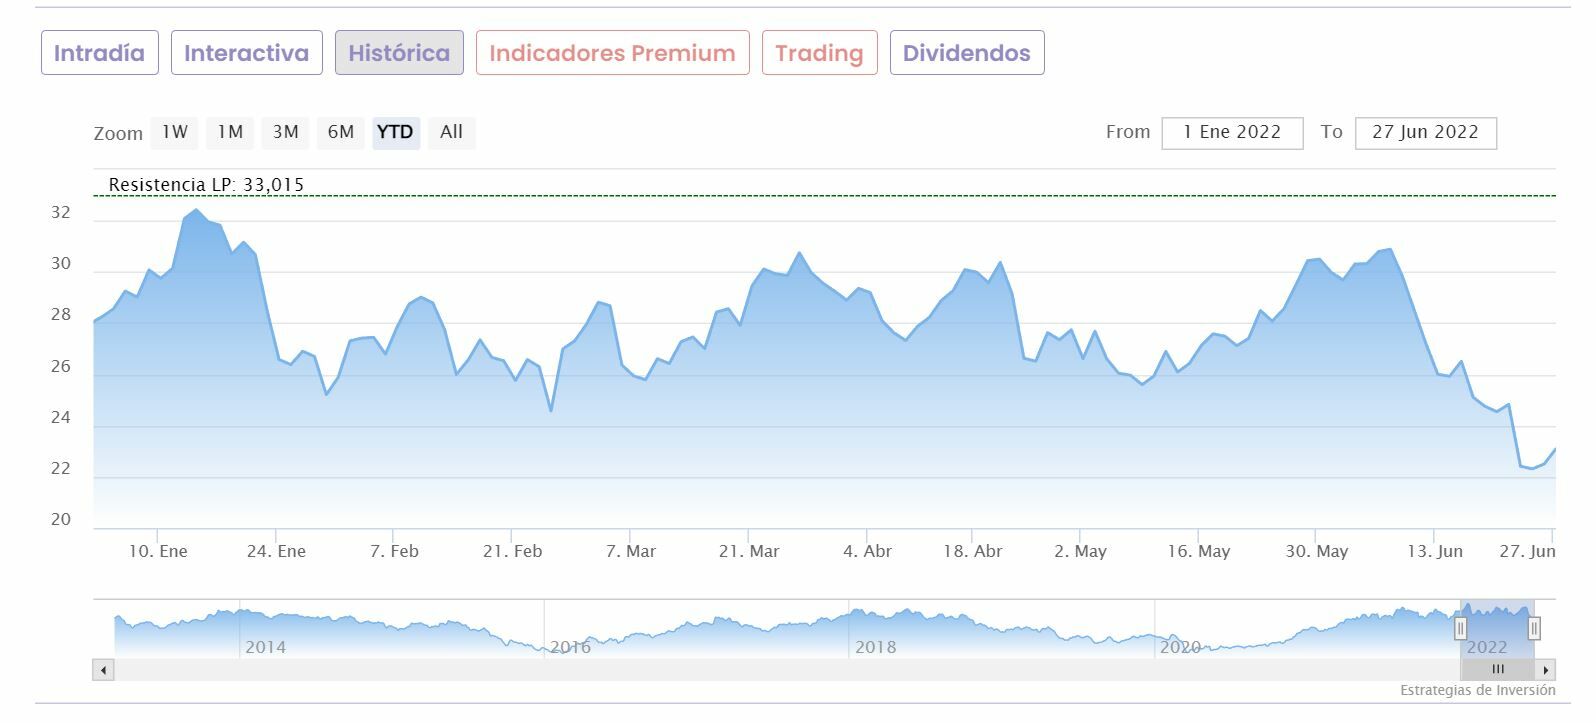Click the left navigator range handle
Image resolution: width=1596 pixels, height=723 pixels.
1461,628
